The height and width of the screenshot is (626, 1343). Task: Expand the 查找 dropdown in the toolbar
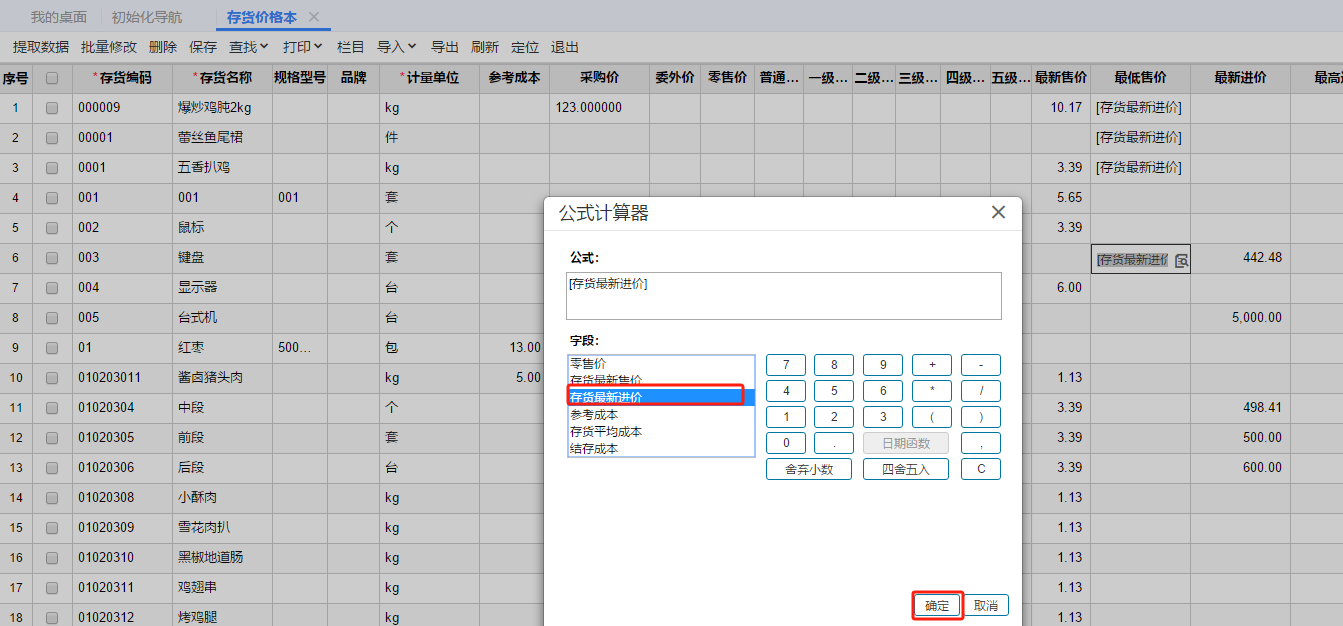click(249, 47)
